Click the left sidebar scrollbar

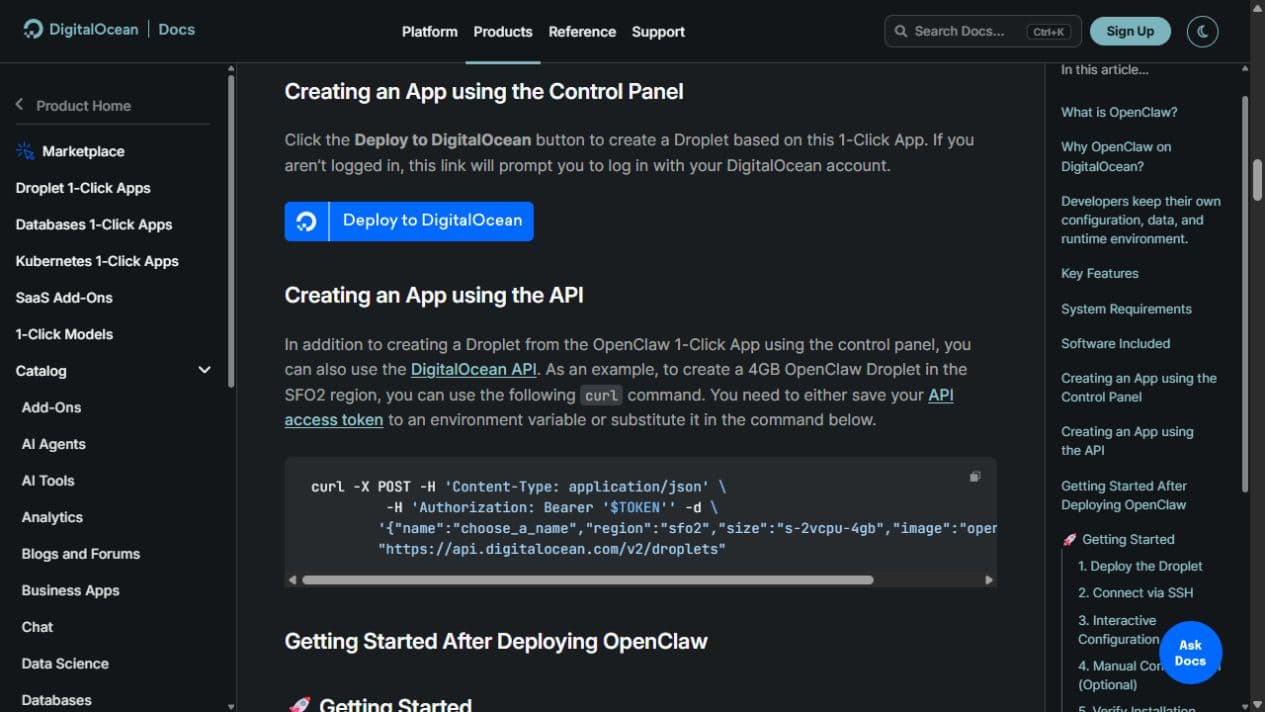[x=231, y=230]
